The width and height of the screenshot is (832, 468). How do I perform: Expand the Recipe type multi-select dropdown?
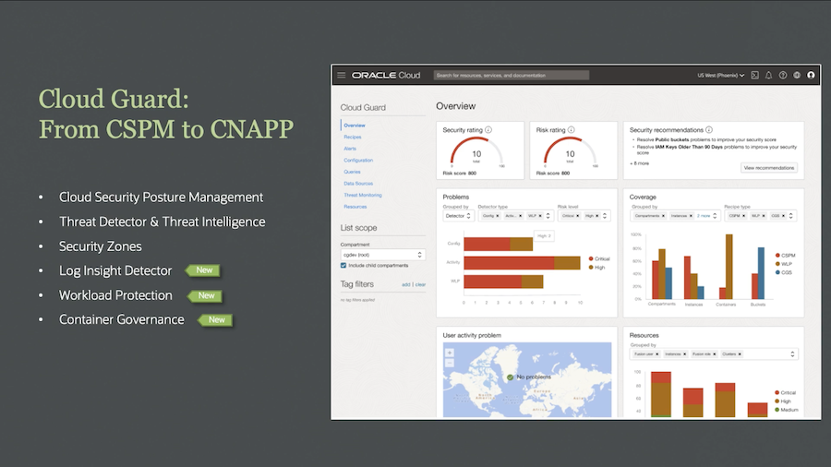[x=791, y=216]
